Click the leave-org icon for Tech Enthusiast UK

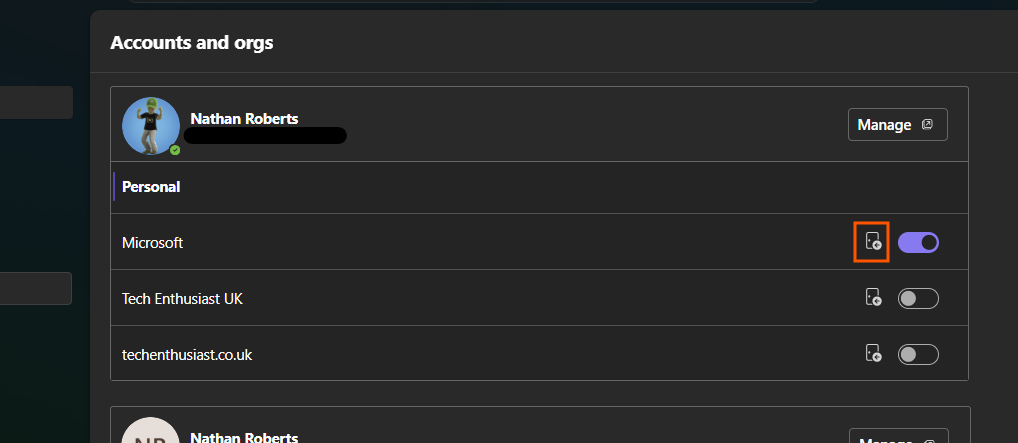[x=873, y=298]
